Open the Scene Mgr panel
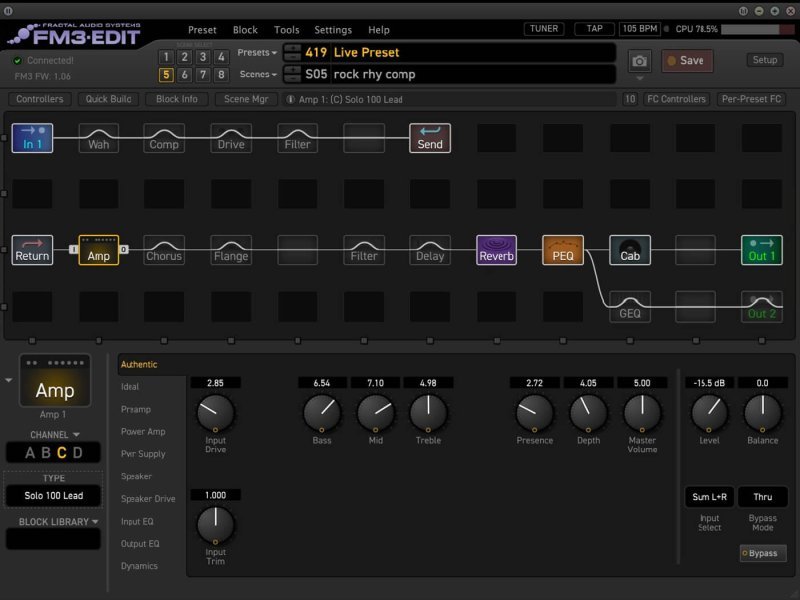The width and height of the screenshot is (800, 600). click(246, 99)
